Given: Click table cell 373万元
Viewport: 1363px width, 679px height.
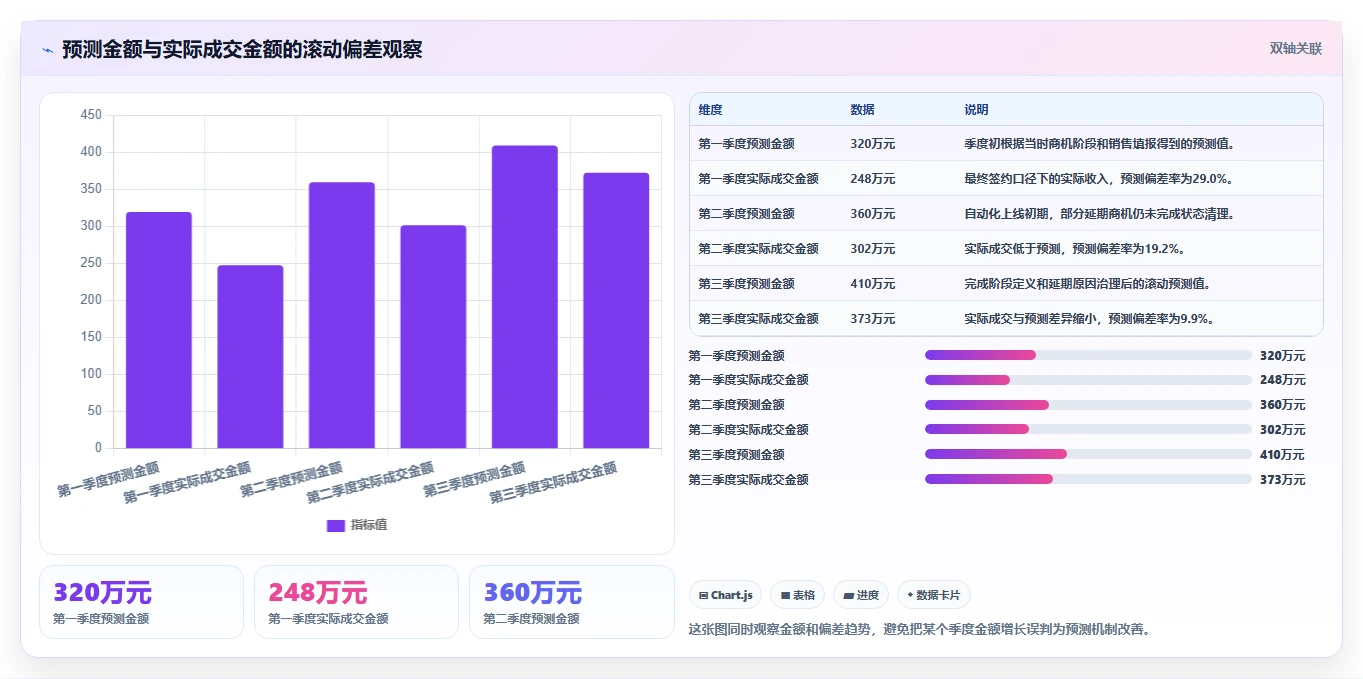Looking at the screenshot, I should (x=873, y=319).
